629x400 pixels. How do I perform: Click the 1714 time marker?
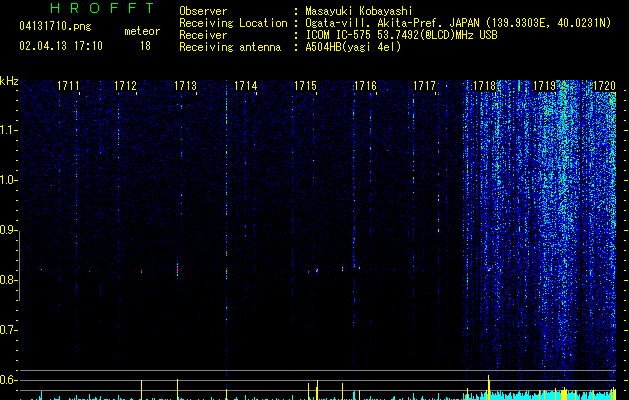[x=246, y=86]
